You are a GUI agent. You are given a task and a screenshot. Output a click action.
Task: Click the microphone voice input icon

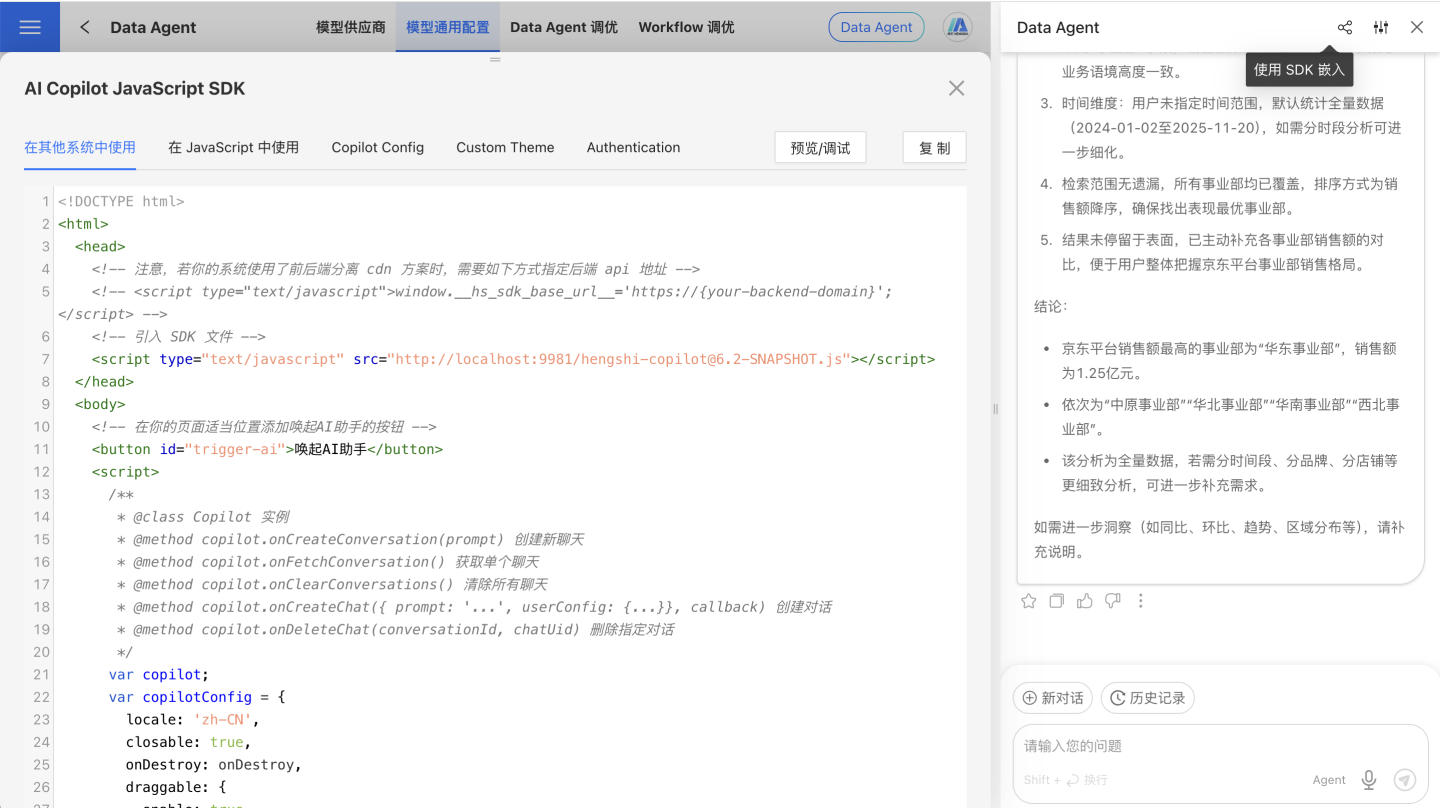1369,780
